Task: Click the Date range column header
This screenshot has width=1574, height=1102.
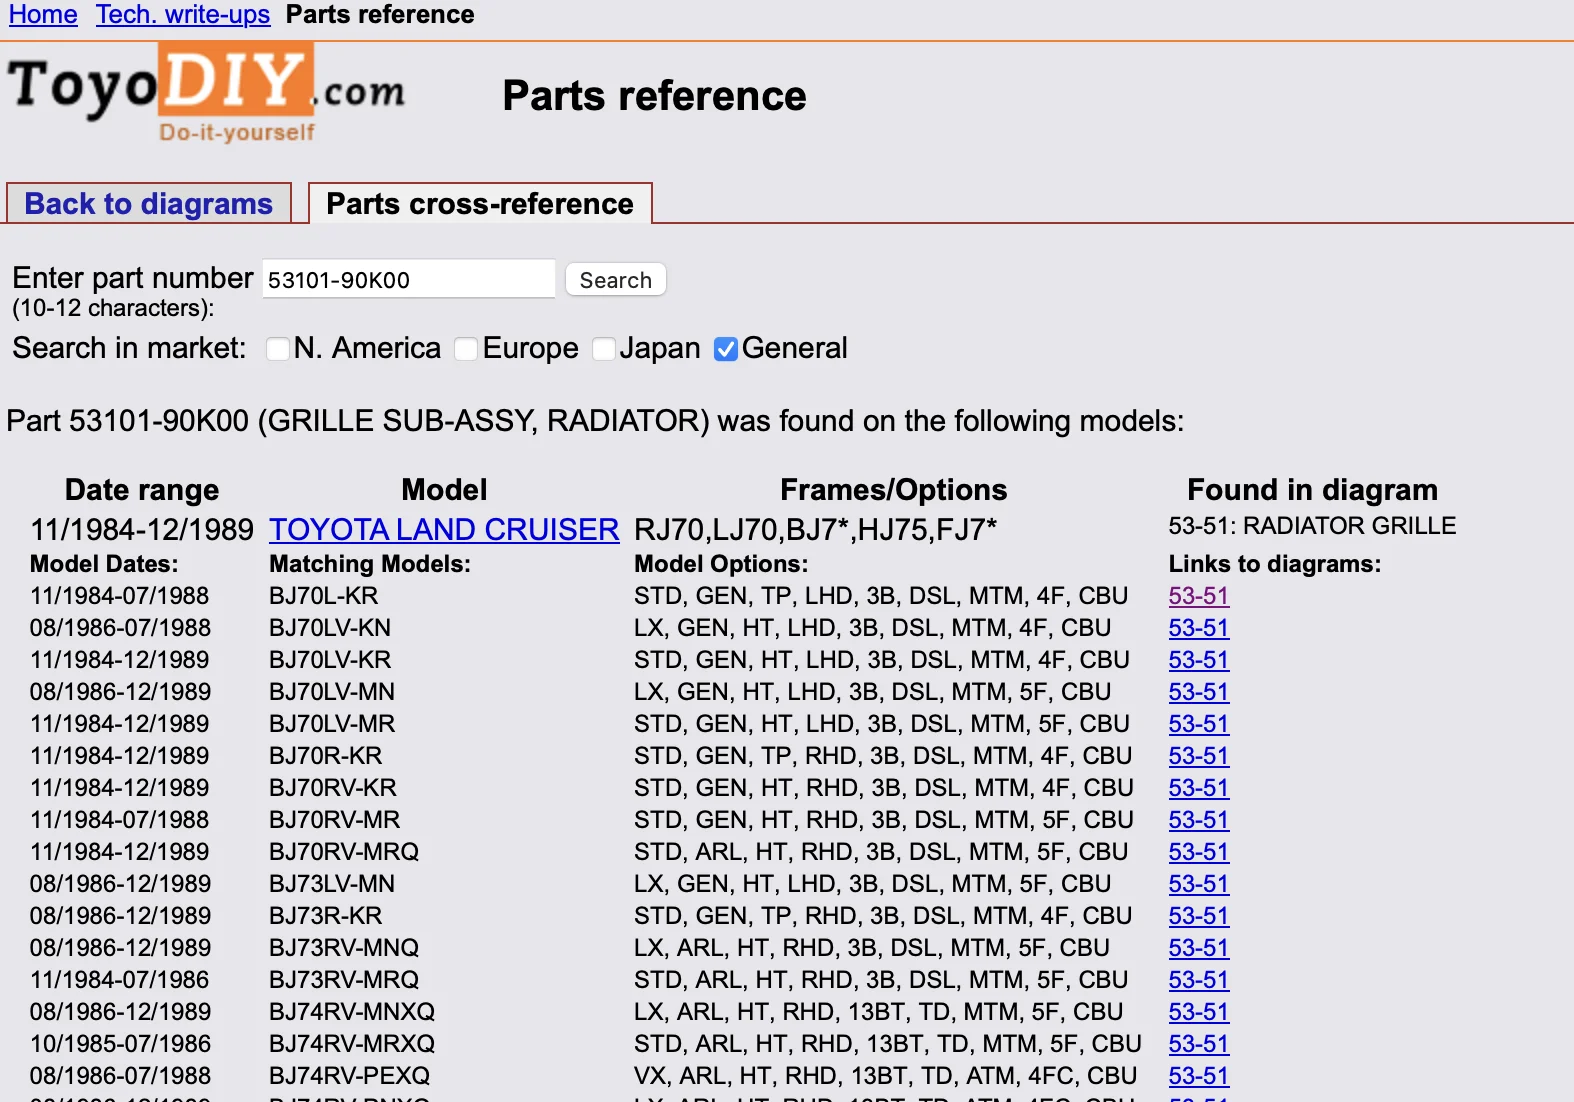Action: click(x=142, y=490)
